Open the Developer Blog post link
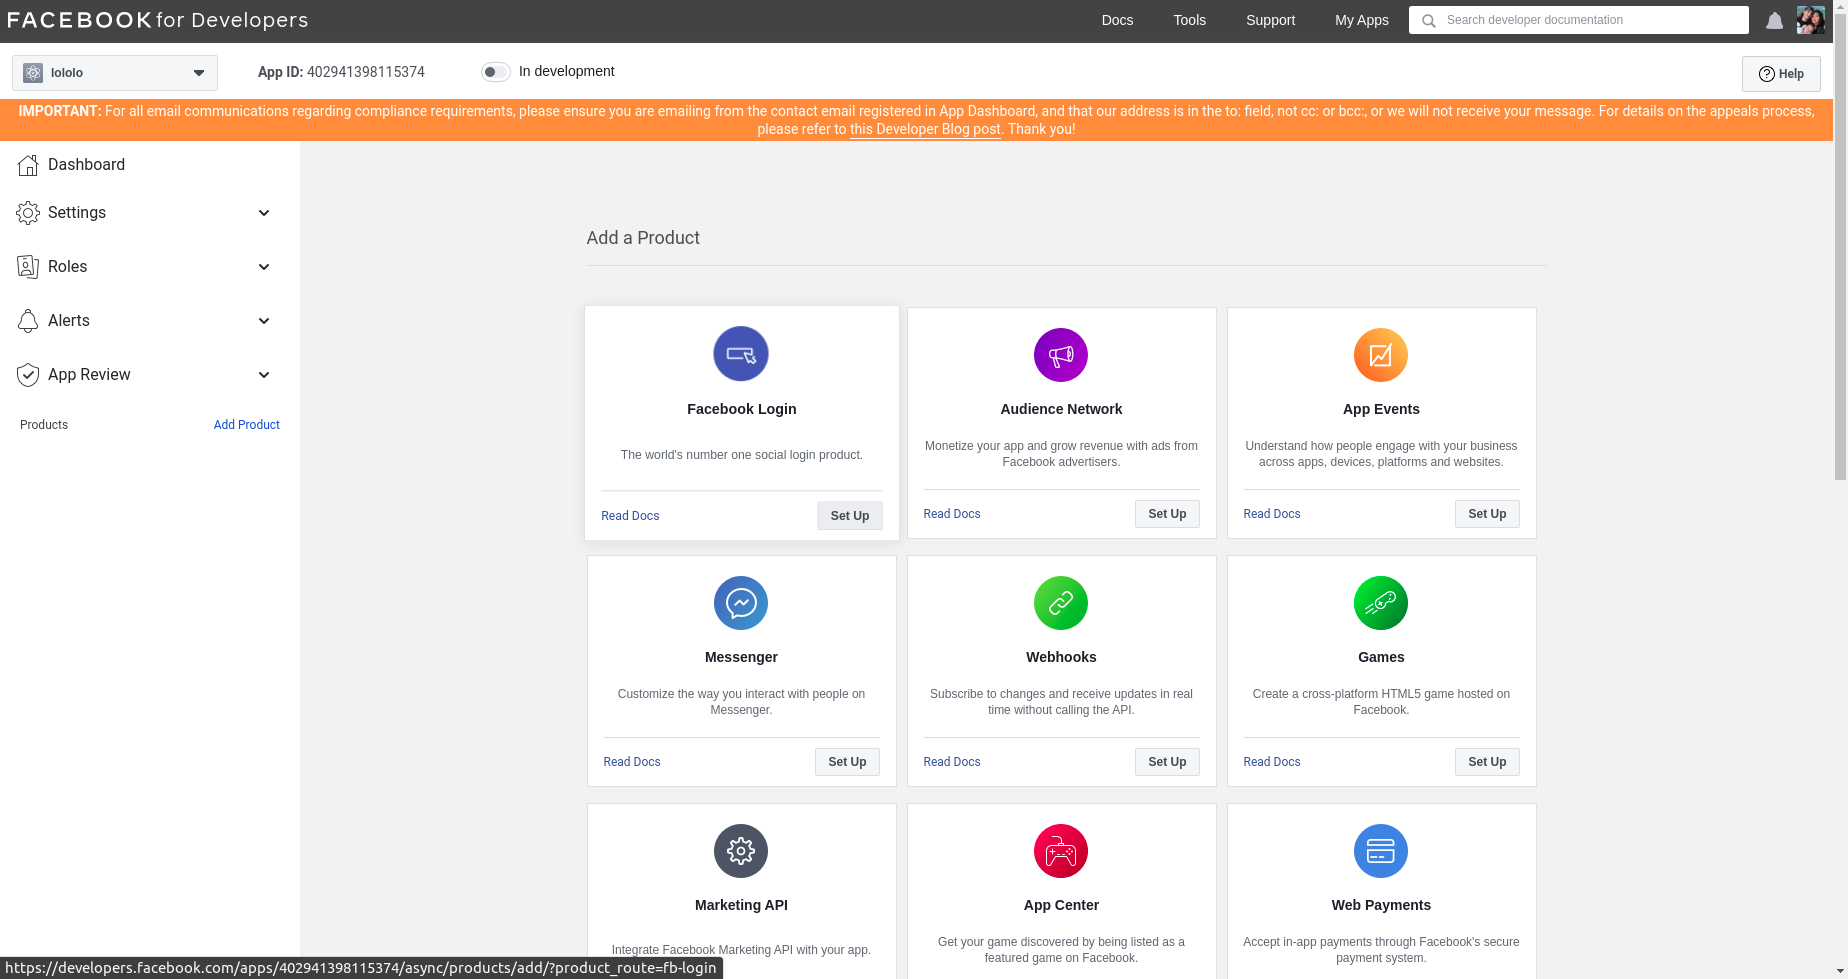Image resolution: width=1848 pixels, height=979 pixels. (x=924, y=129)
